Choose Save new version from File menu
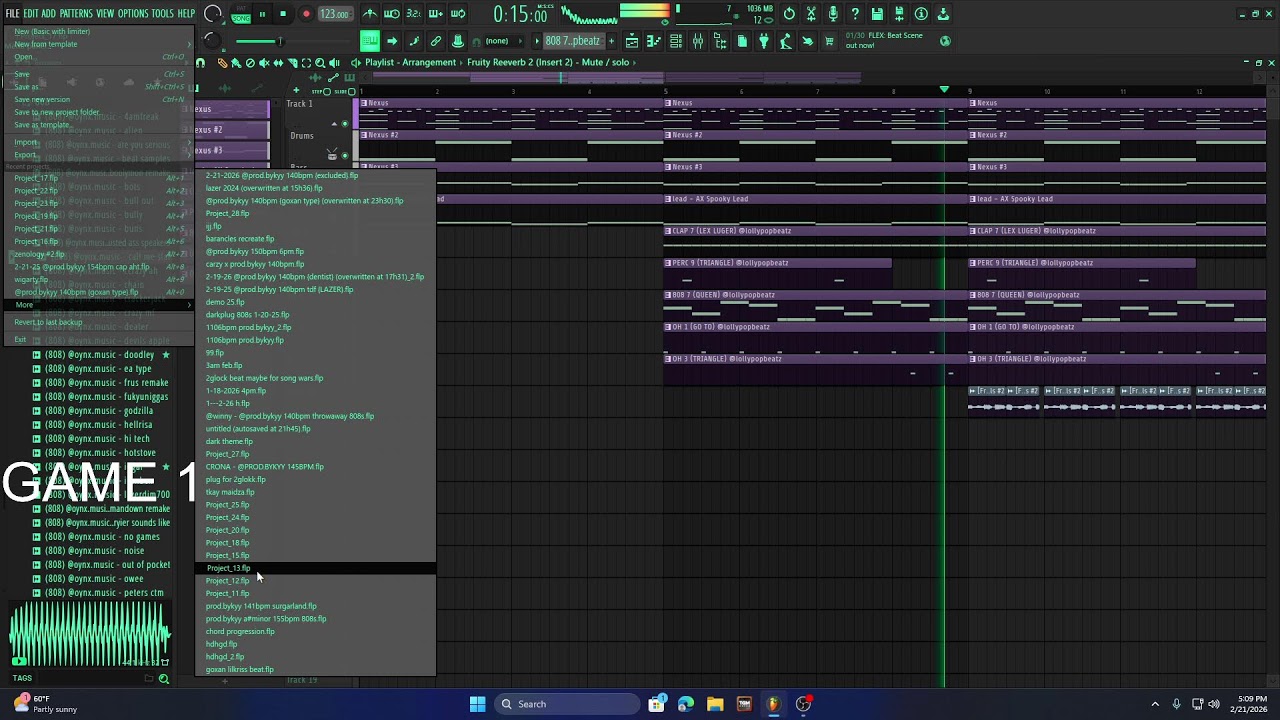The height and width of the screenshot is (720, 1280). [x=100, y=99]
